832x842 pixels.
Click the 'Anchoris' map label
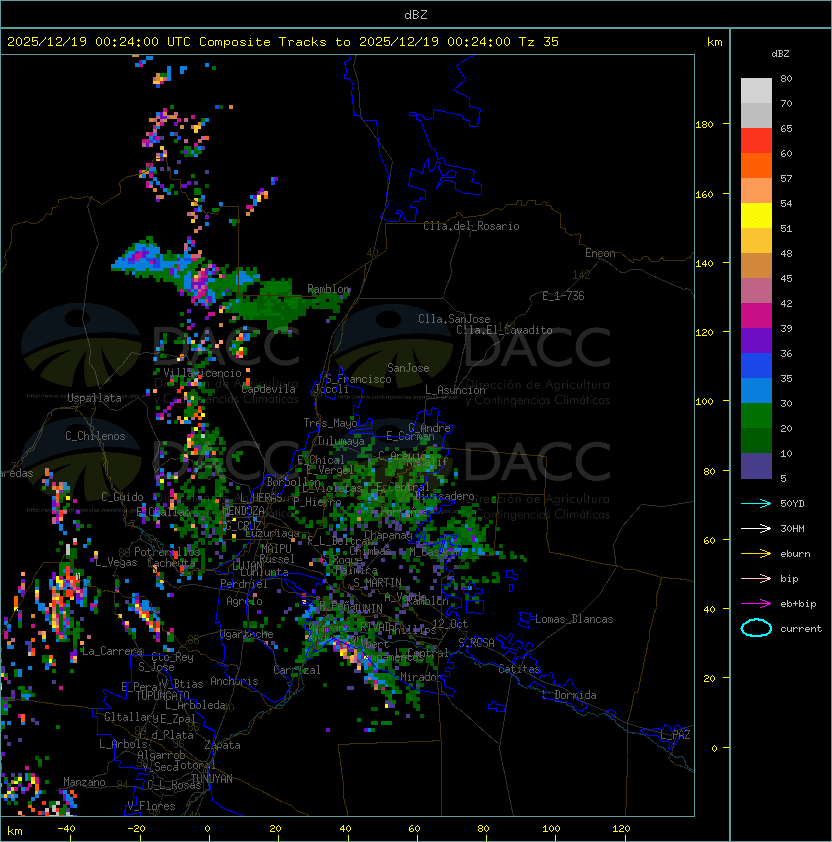[234, 681]
